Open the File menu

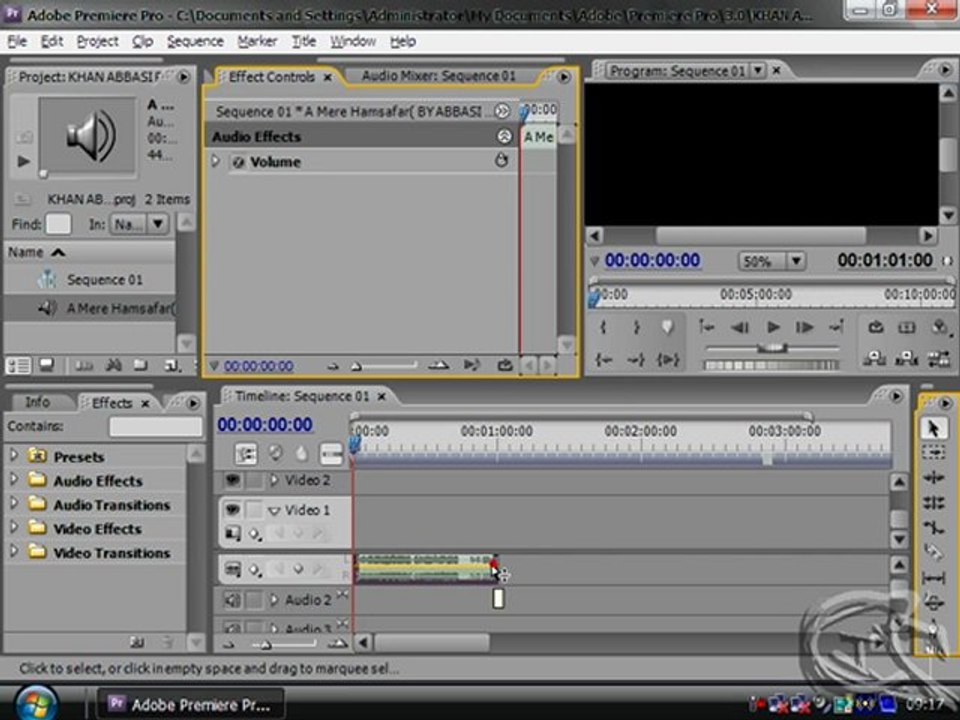pyautogui.click(x=17, y=42)
